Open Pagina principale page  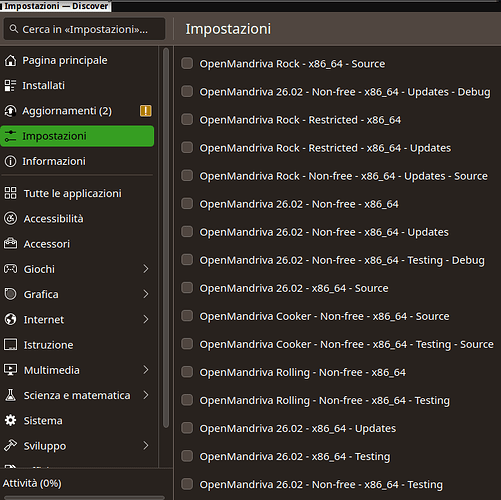click(77, 61)
